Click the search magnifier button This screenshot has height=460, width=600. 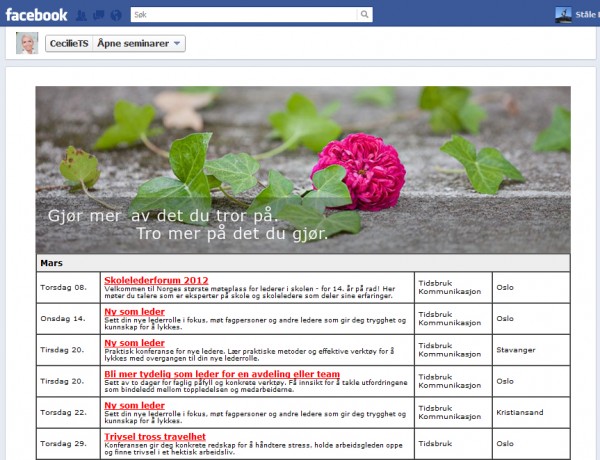[364, 14]
